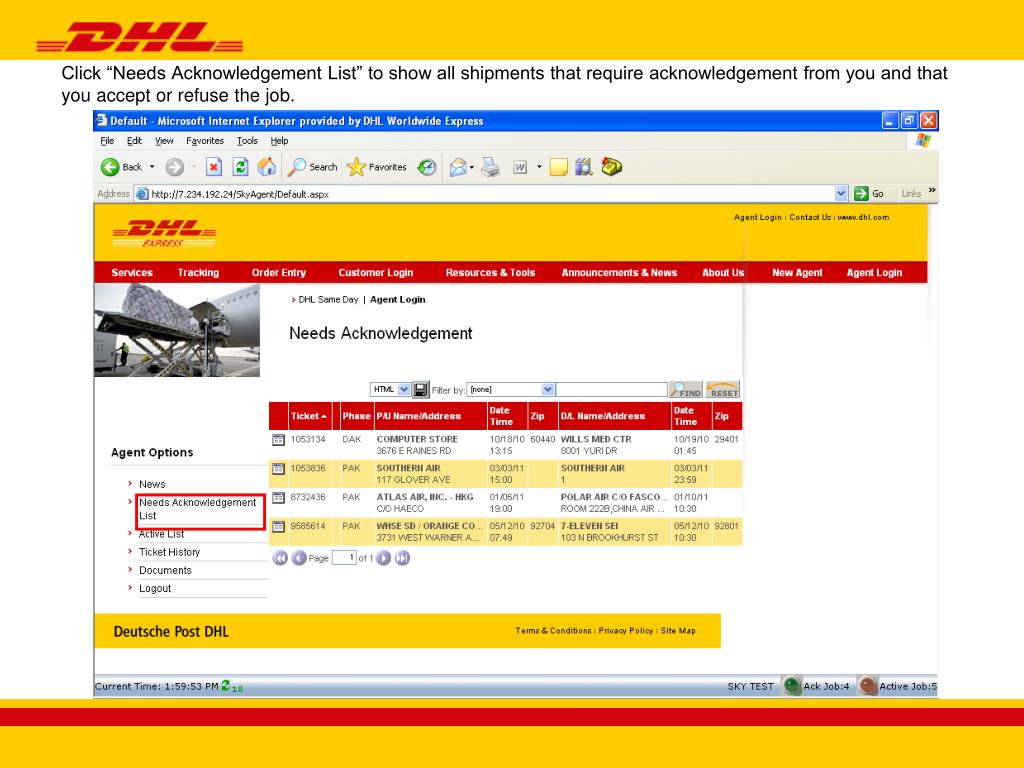The image size is (1024, 768).
Task: Open the News option
Action: [152, 485]
